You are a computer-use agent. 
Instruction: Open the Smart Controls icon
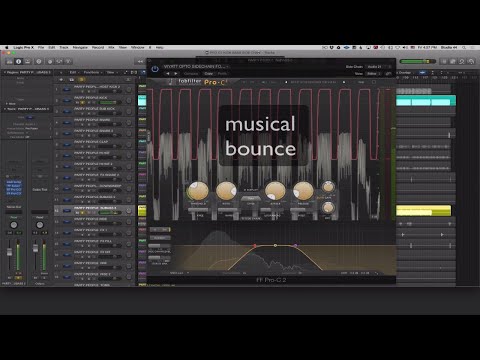pyautogui.click(x=50, y=61)
